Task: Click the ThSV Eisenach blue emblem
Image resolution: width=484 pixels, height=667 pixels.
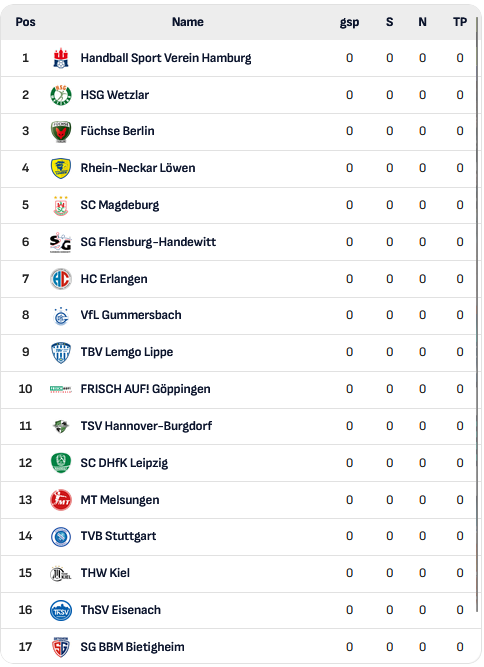Action: 61,610
